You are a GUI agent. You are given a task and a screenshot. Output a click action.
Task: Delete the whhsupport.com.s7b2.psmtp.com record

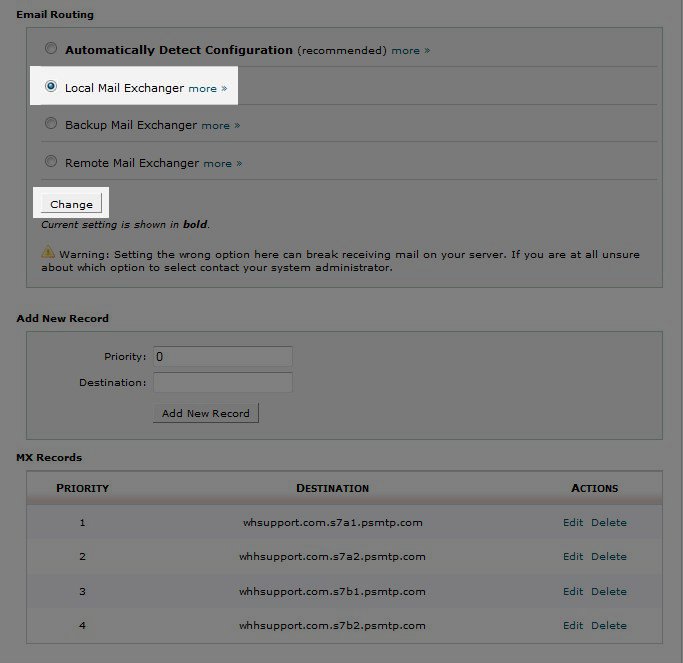[608, 626]
